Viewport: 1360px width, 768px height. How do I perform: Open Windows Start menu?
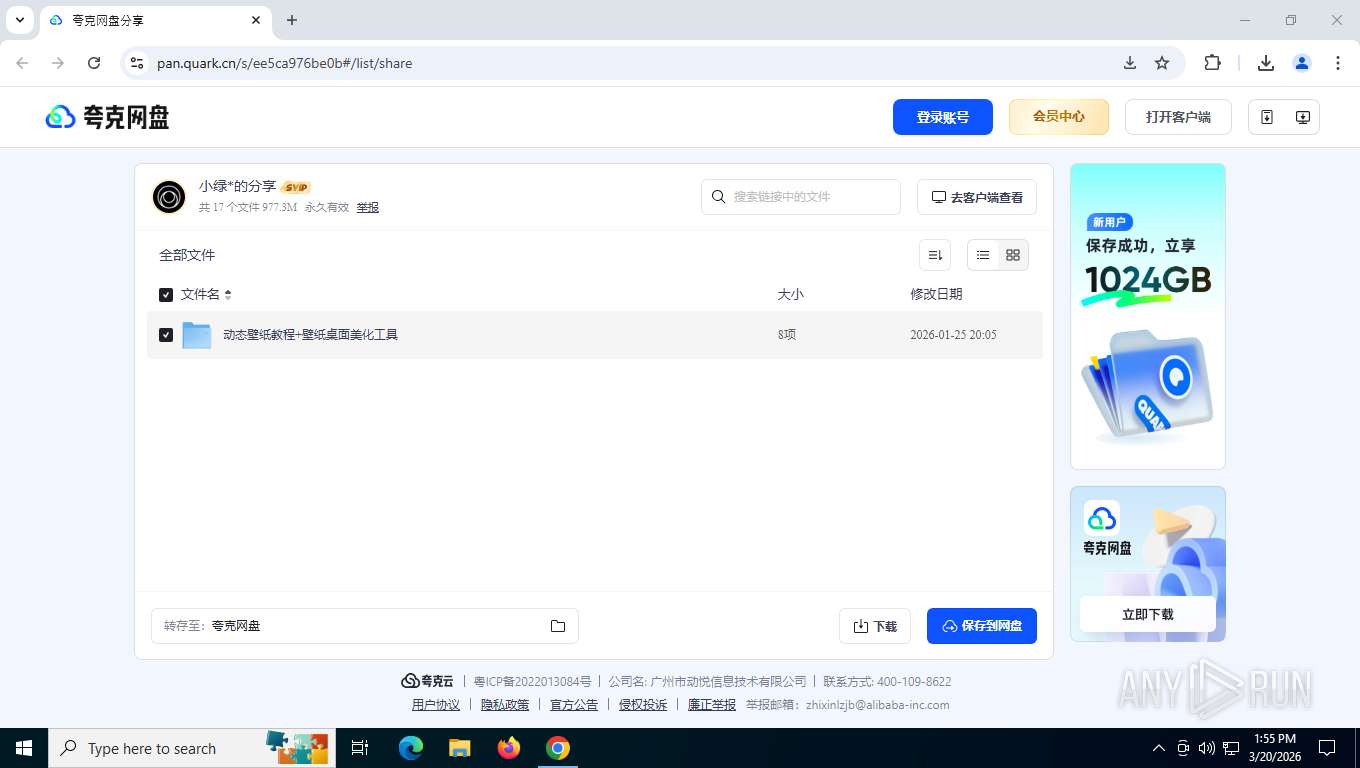(24, 748)
